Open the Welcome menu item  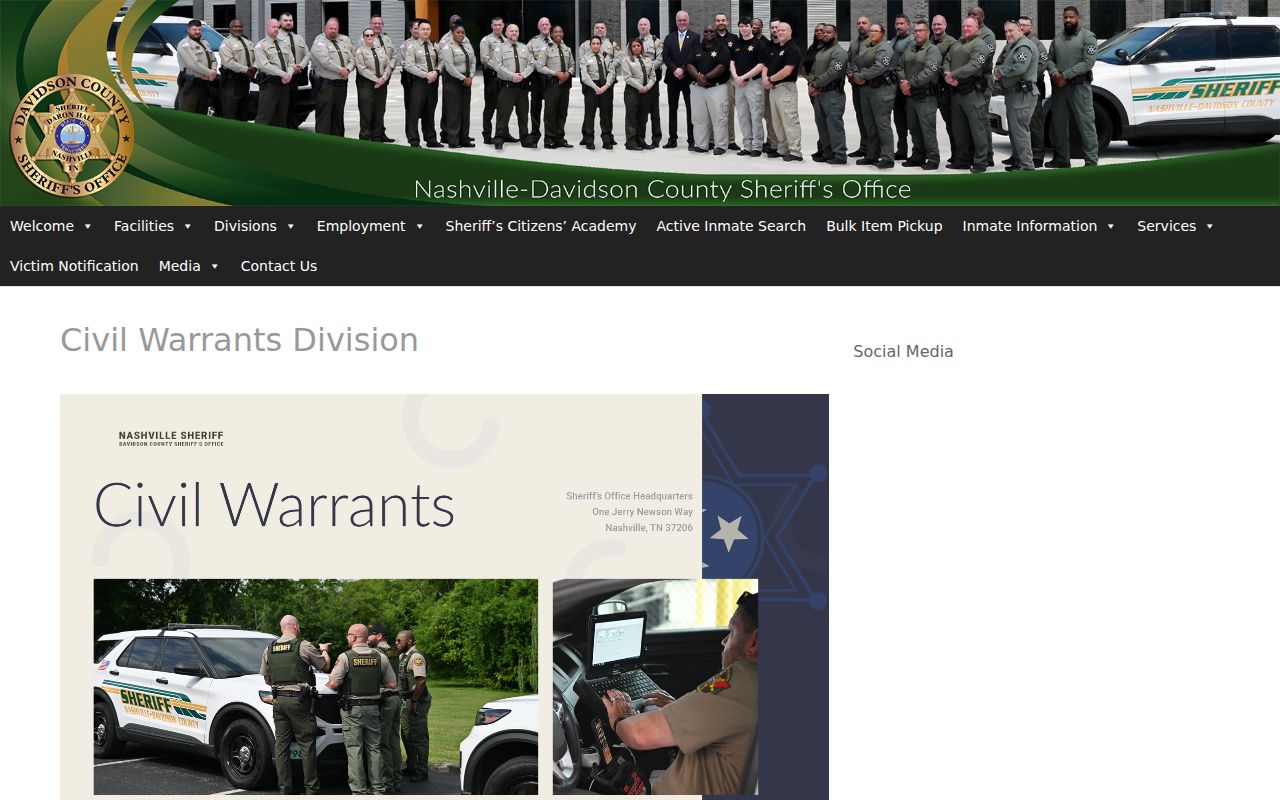[42, 226]
